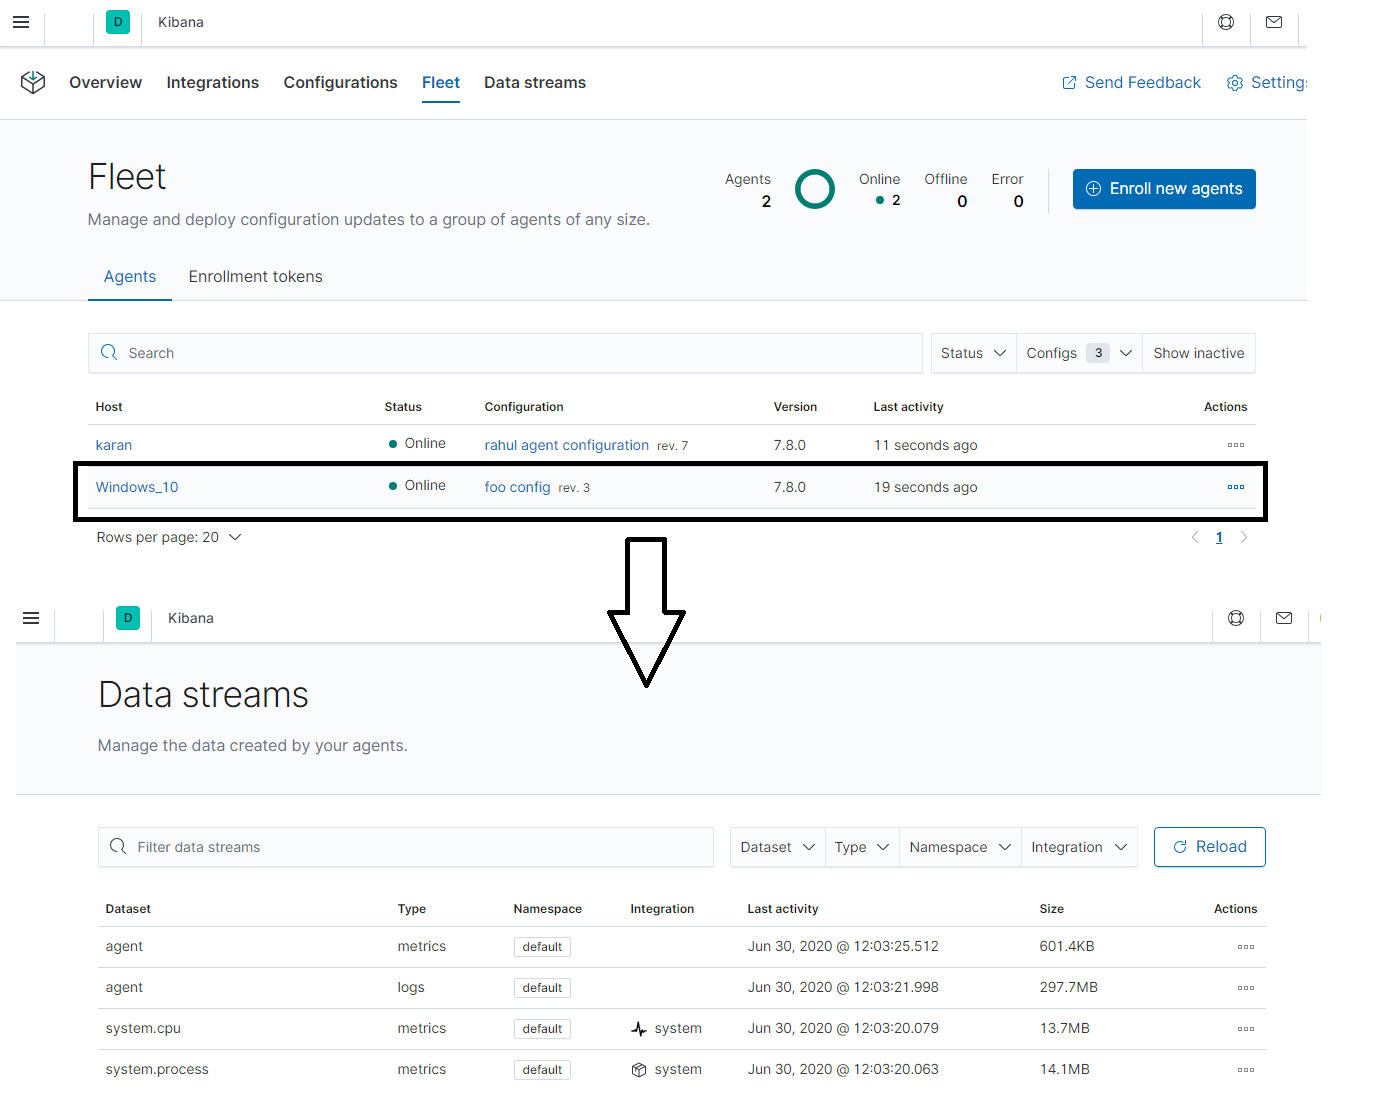1392x1104 pixels.
Task: Select the Fleet tab
Action: click(441, 82)
